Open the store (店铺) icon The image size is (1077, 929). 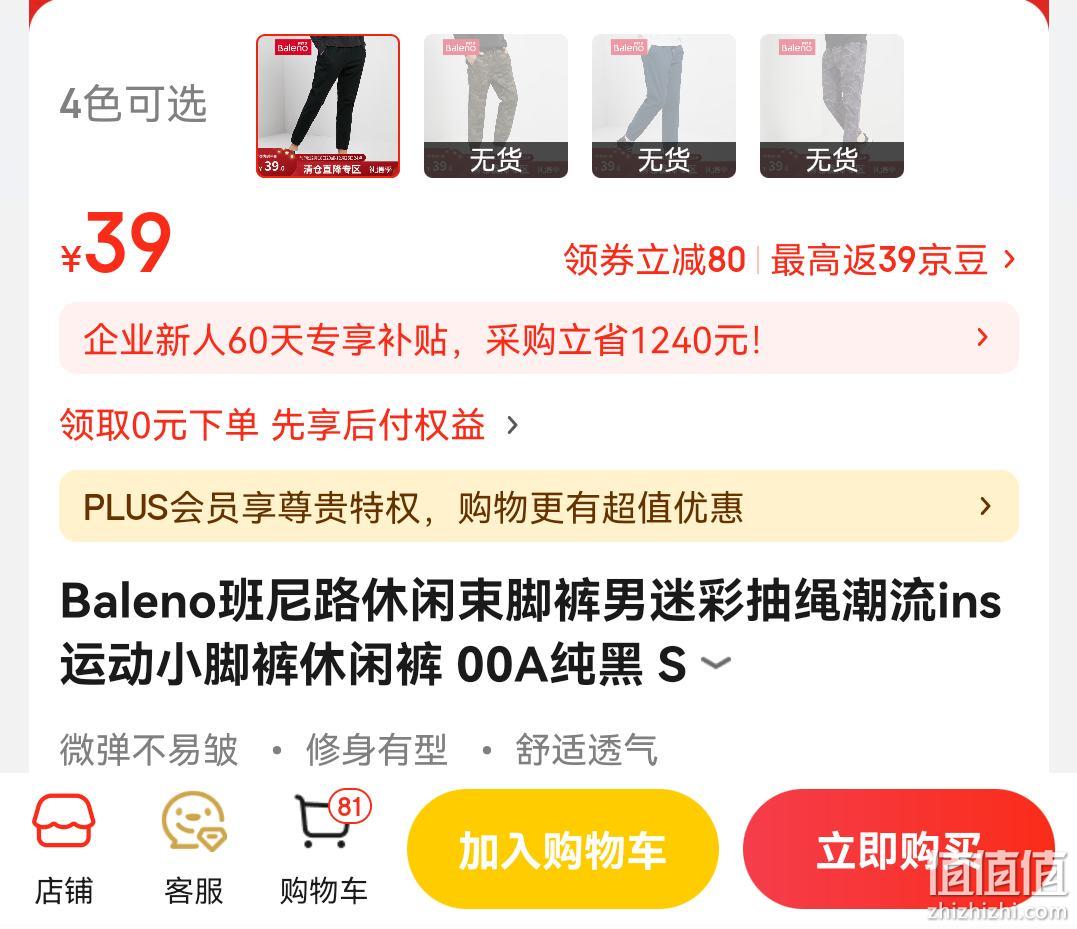[63, 849]
